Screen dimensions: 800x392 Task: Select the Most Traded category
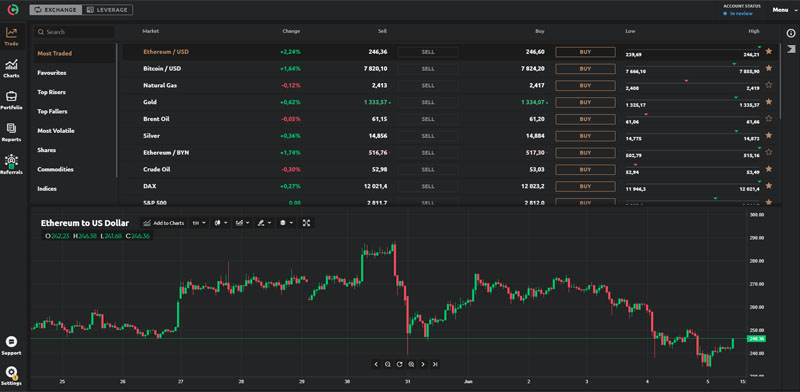point(74,53)
